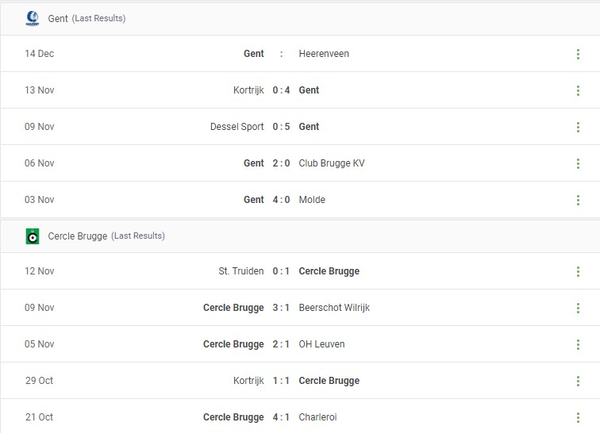600x433 pixels.
Task: Open options for Cercle Brugge vs OH Leuven
Action: point(578,344)
